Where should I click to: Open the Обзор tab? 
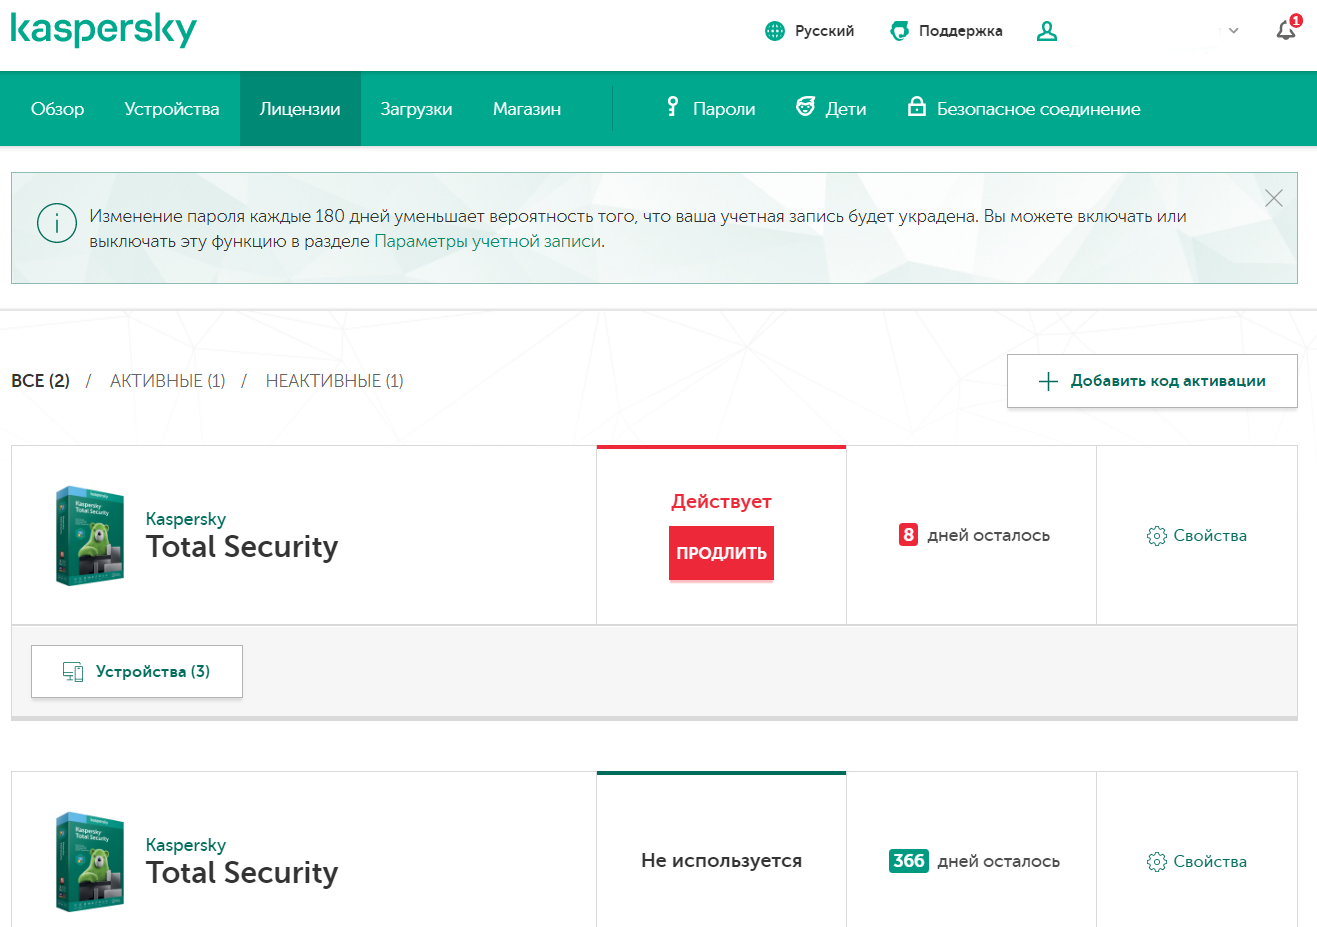58,109
